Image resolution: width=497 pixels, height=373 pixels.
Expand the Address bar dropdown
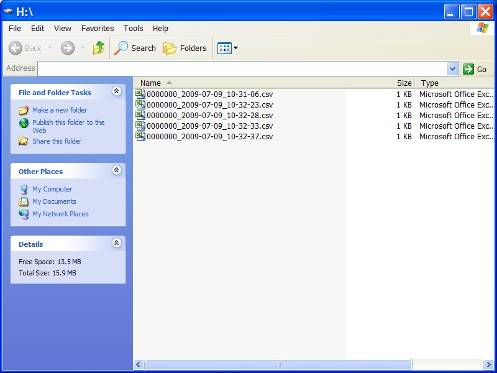tap(452, 69)
